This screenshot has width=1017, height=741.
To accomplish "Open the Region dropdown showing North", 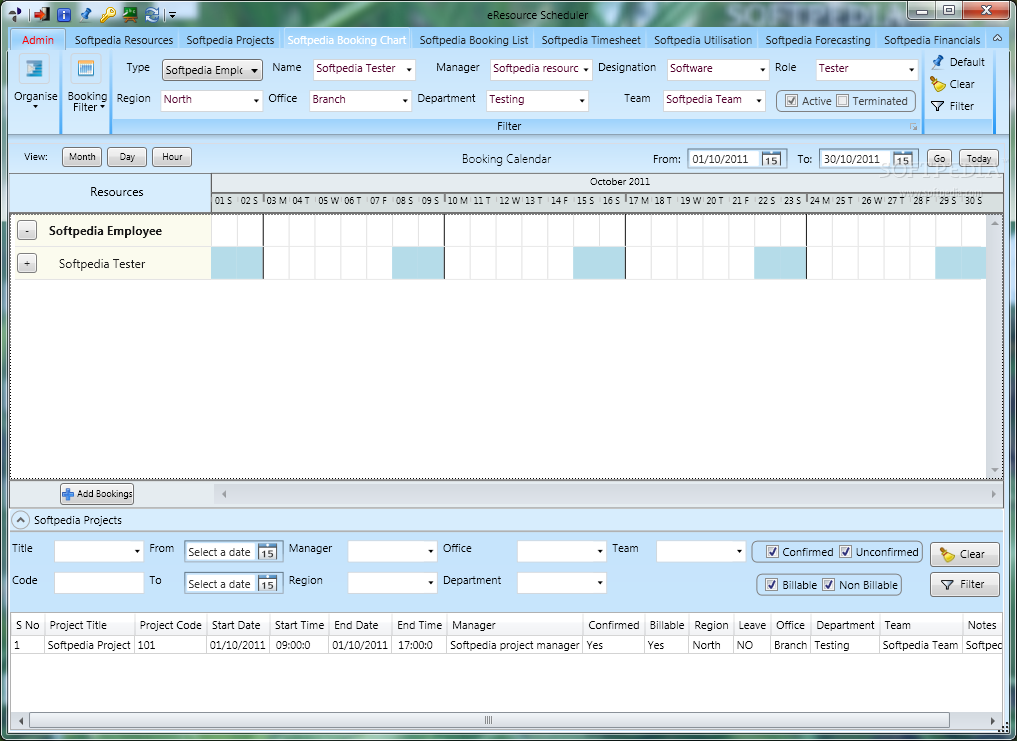I will pos(211,100).
